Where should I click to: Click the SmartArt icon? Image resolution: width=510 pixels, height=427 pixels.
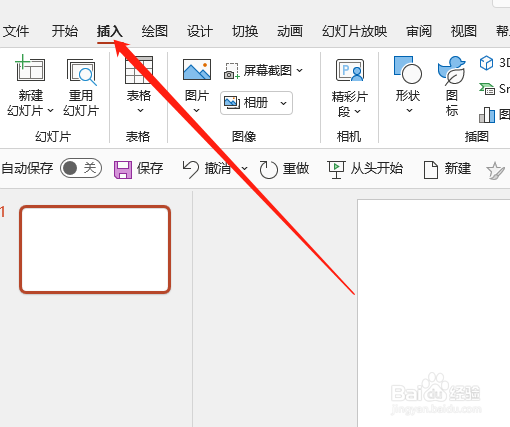pyautogui.click(x=487, y=89)
